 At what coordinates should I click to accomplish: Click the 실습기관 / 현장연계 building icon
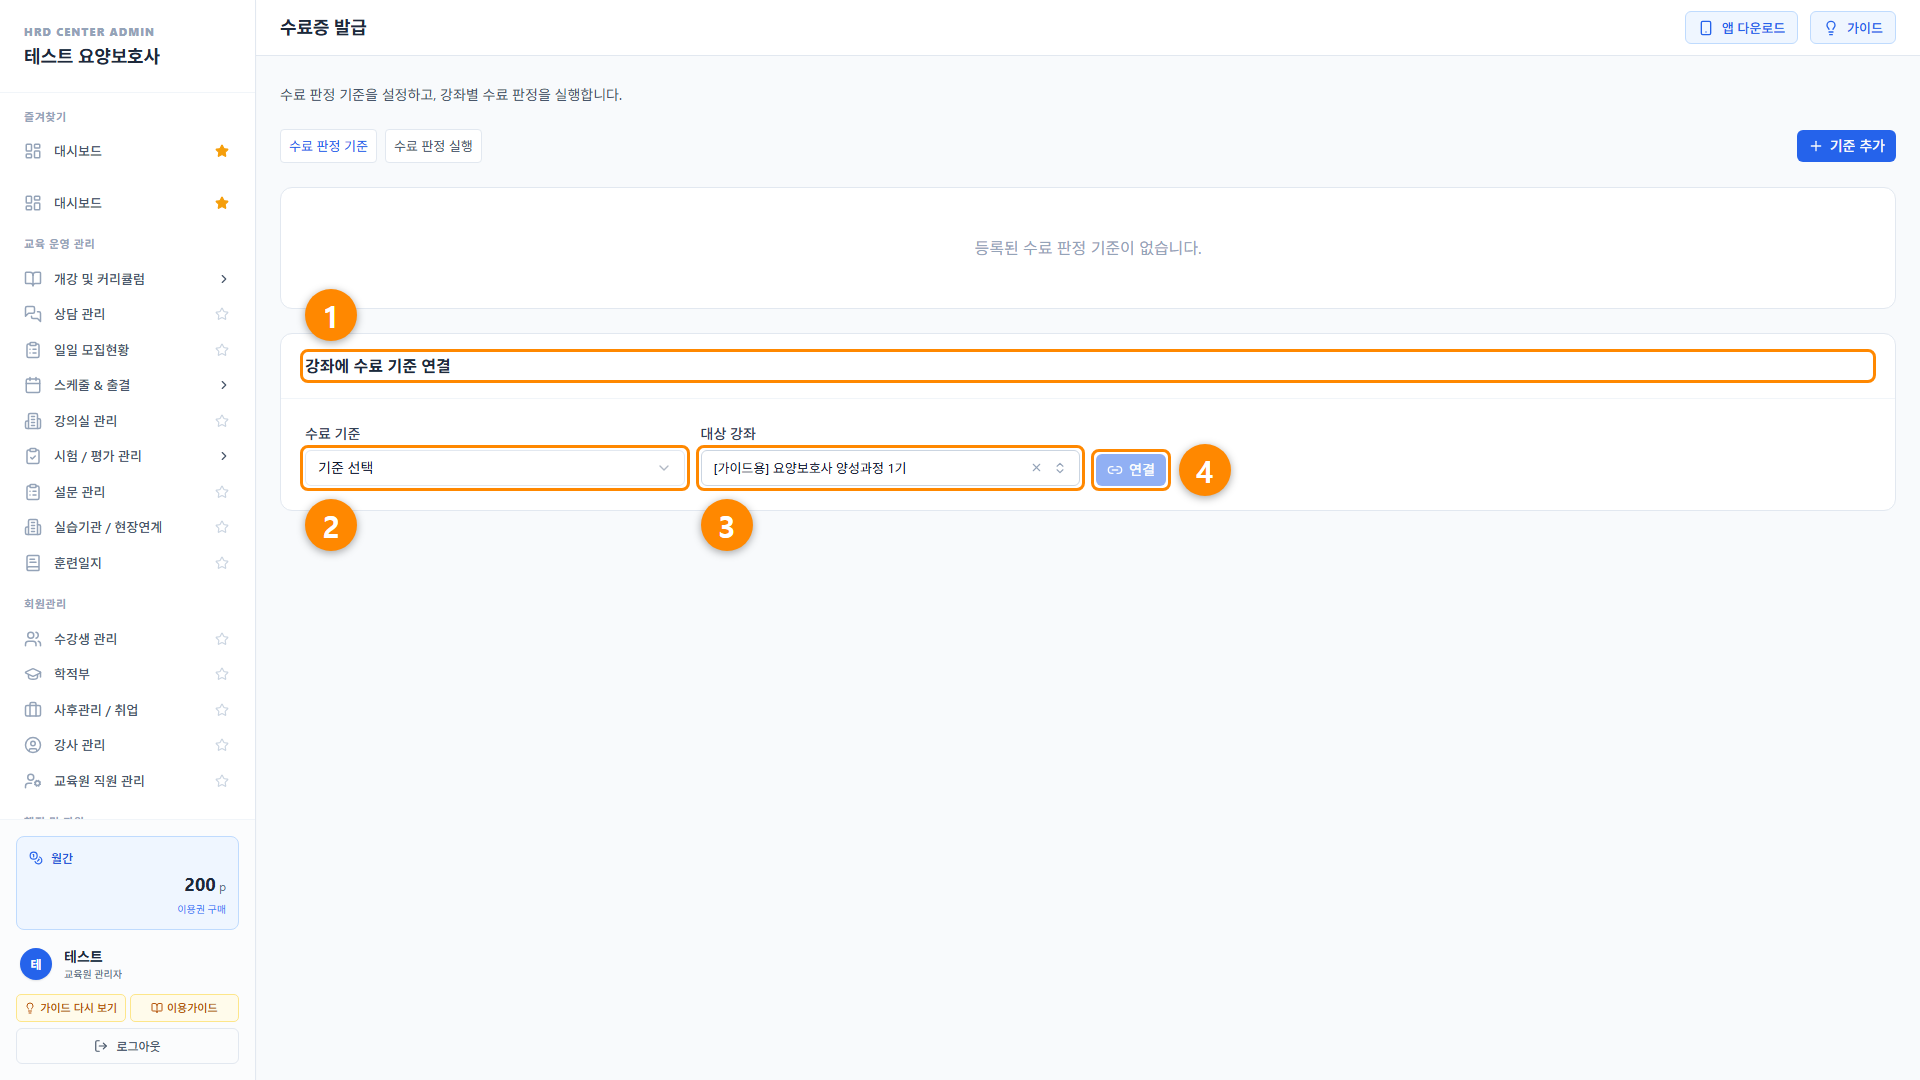pyautogui.click(x=33, y=527)
